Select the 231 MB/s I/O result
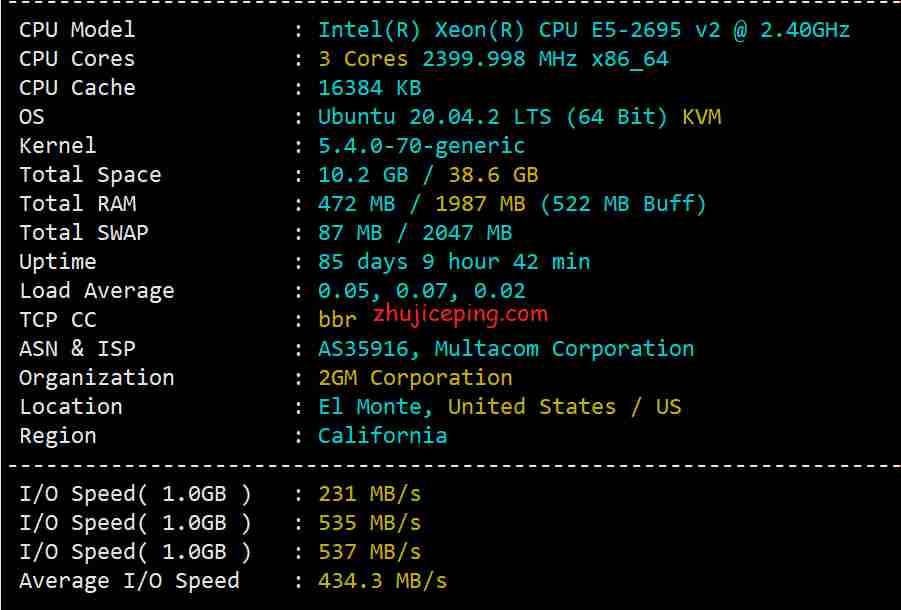Image resolution: width=901 pixels, height=610 pixels. (369, 494)
